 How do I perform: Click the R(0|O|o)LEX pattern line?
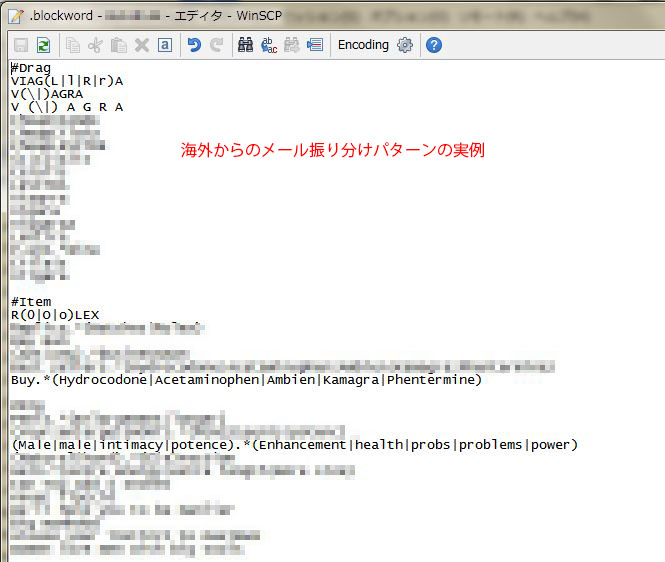(x=55, y=315)
